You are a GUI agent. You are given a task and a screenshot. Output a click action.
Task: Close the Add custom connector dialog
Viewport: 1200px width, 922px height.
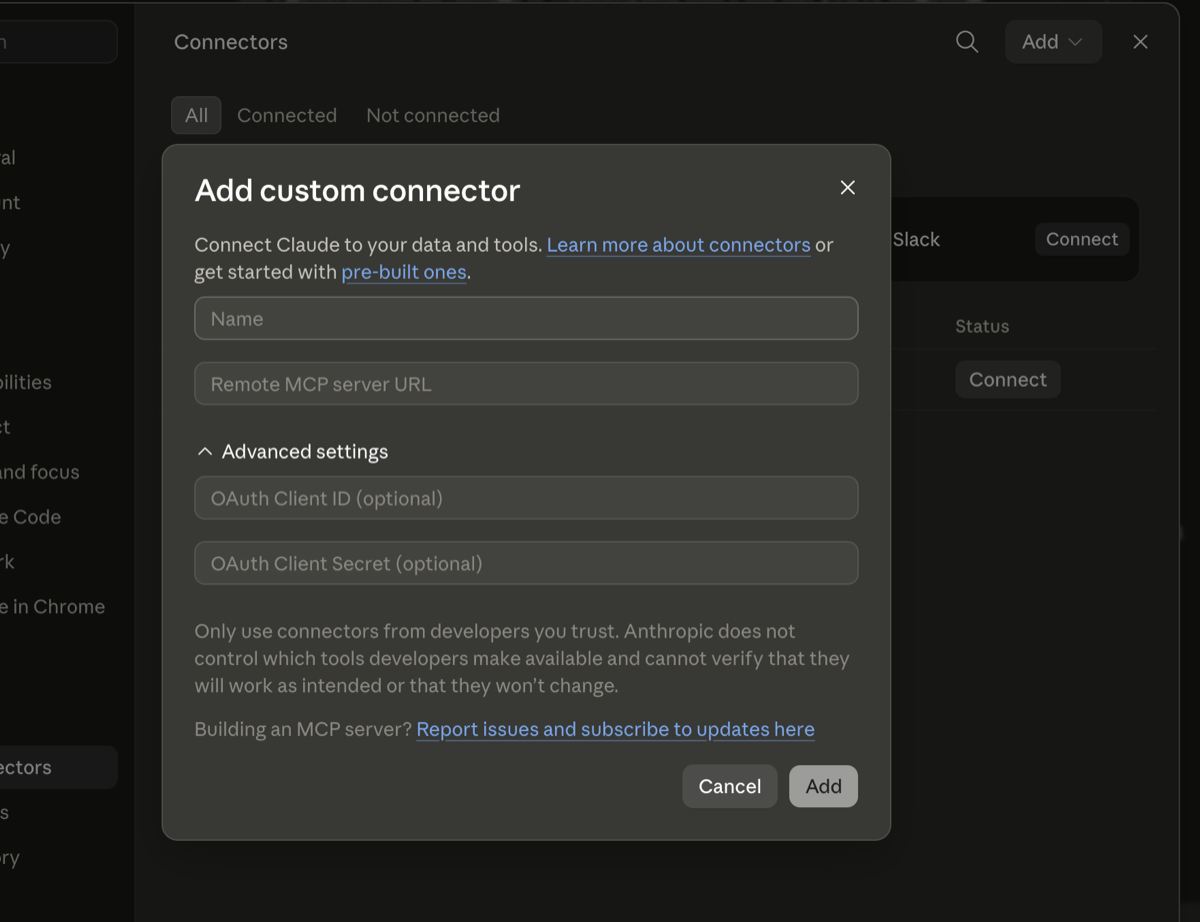click(x=847, y=188)
